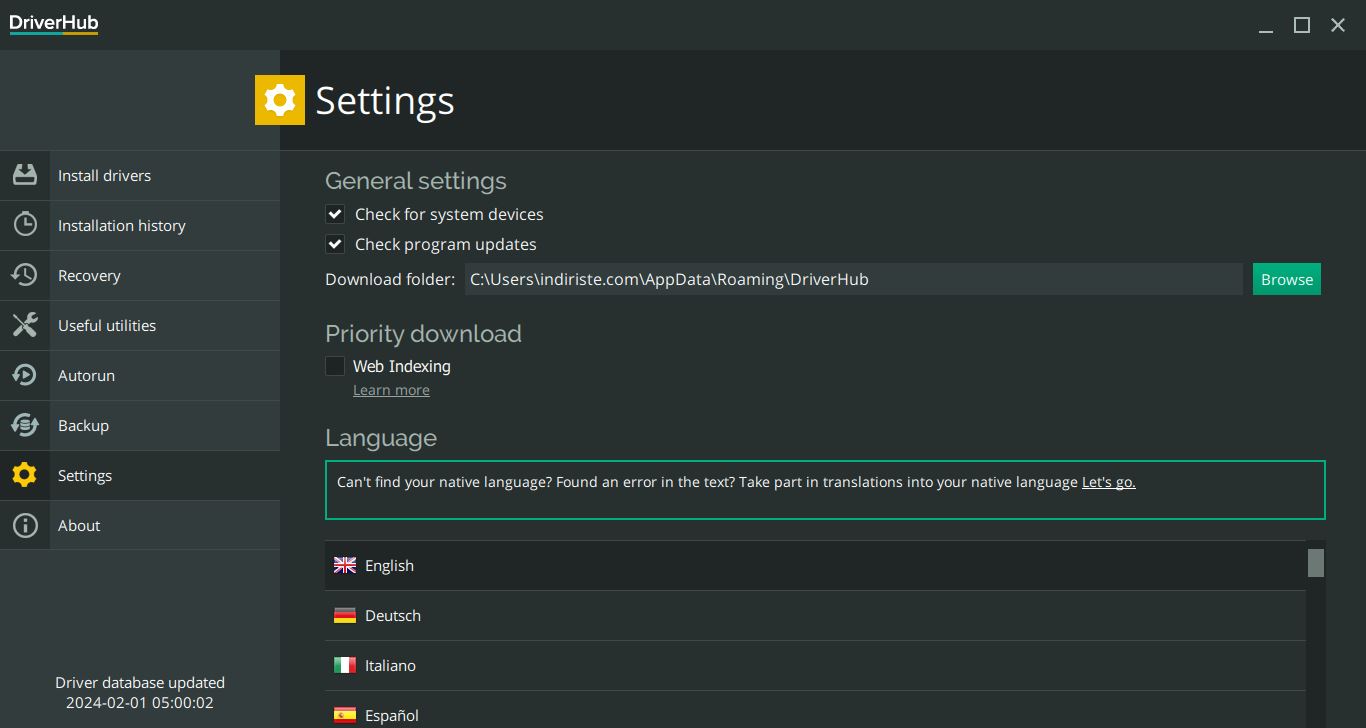Viewport: 1366px width, 728px height.
Task: Click the Spanish flag beside Español
Action: point(345,715)
